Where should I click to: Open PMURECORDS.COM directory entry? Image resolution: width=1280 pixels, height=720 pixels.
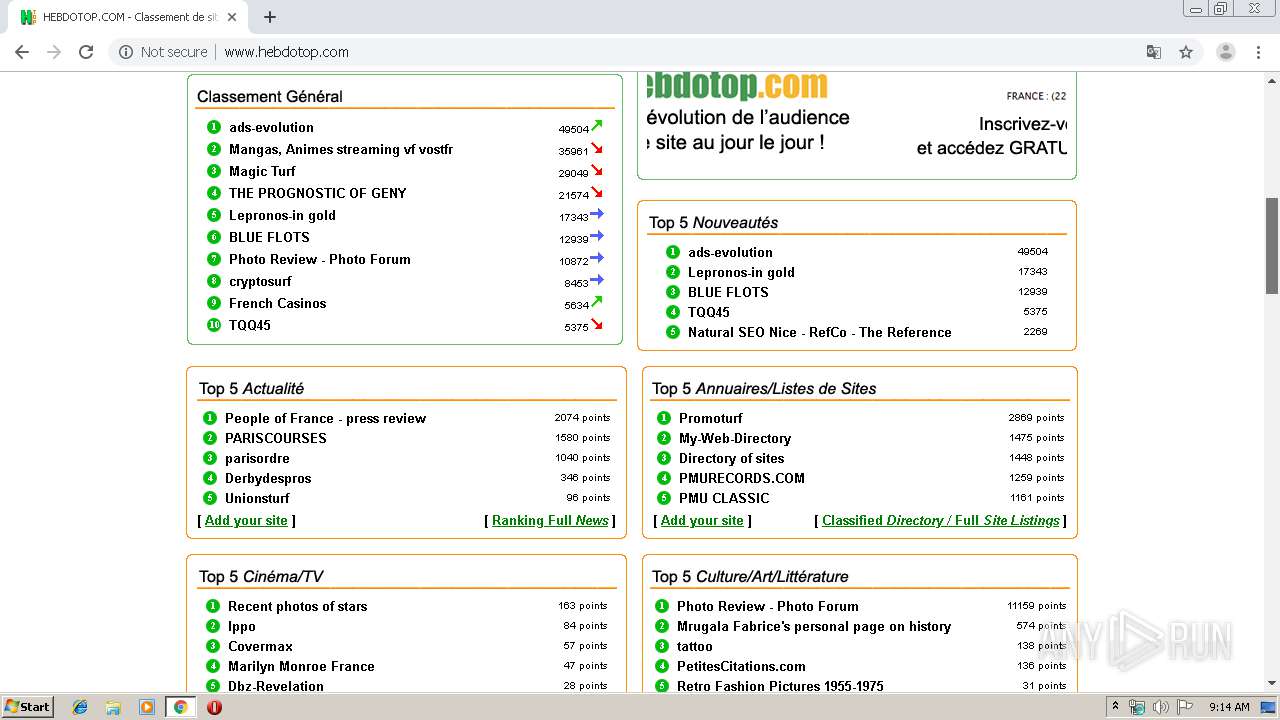(x=742, y=478)
